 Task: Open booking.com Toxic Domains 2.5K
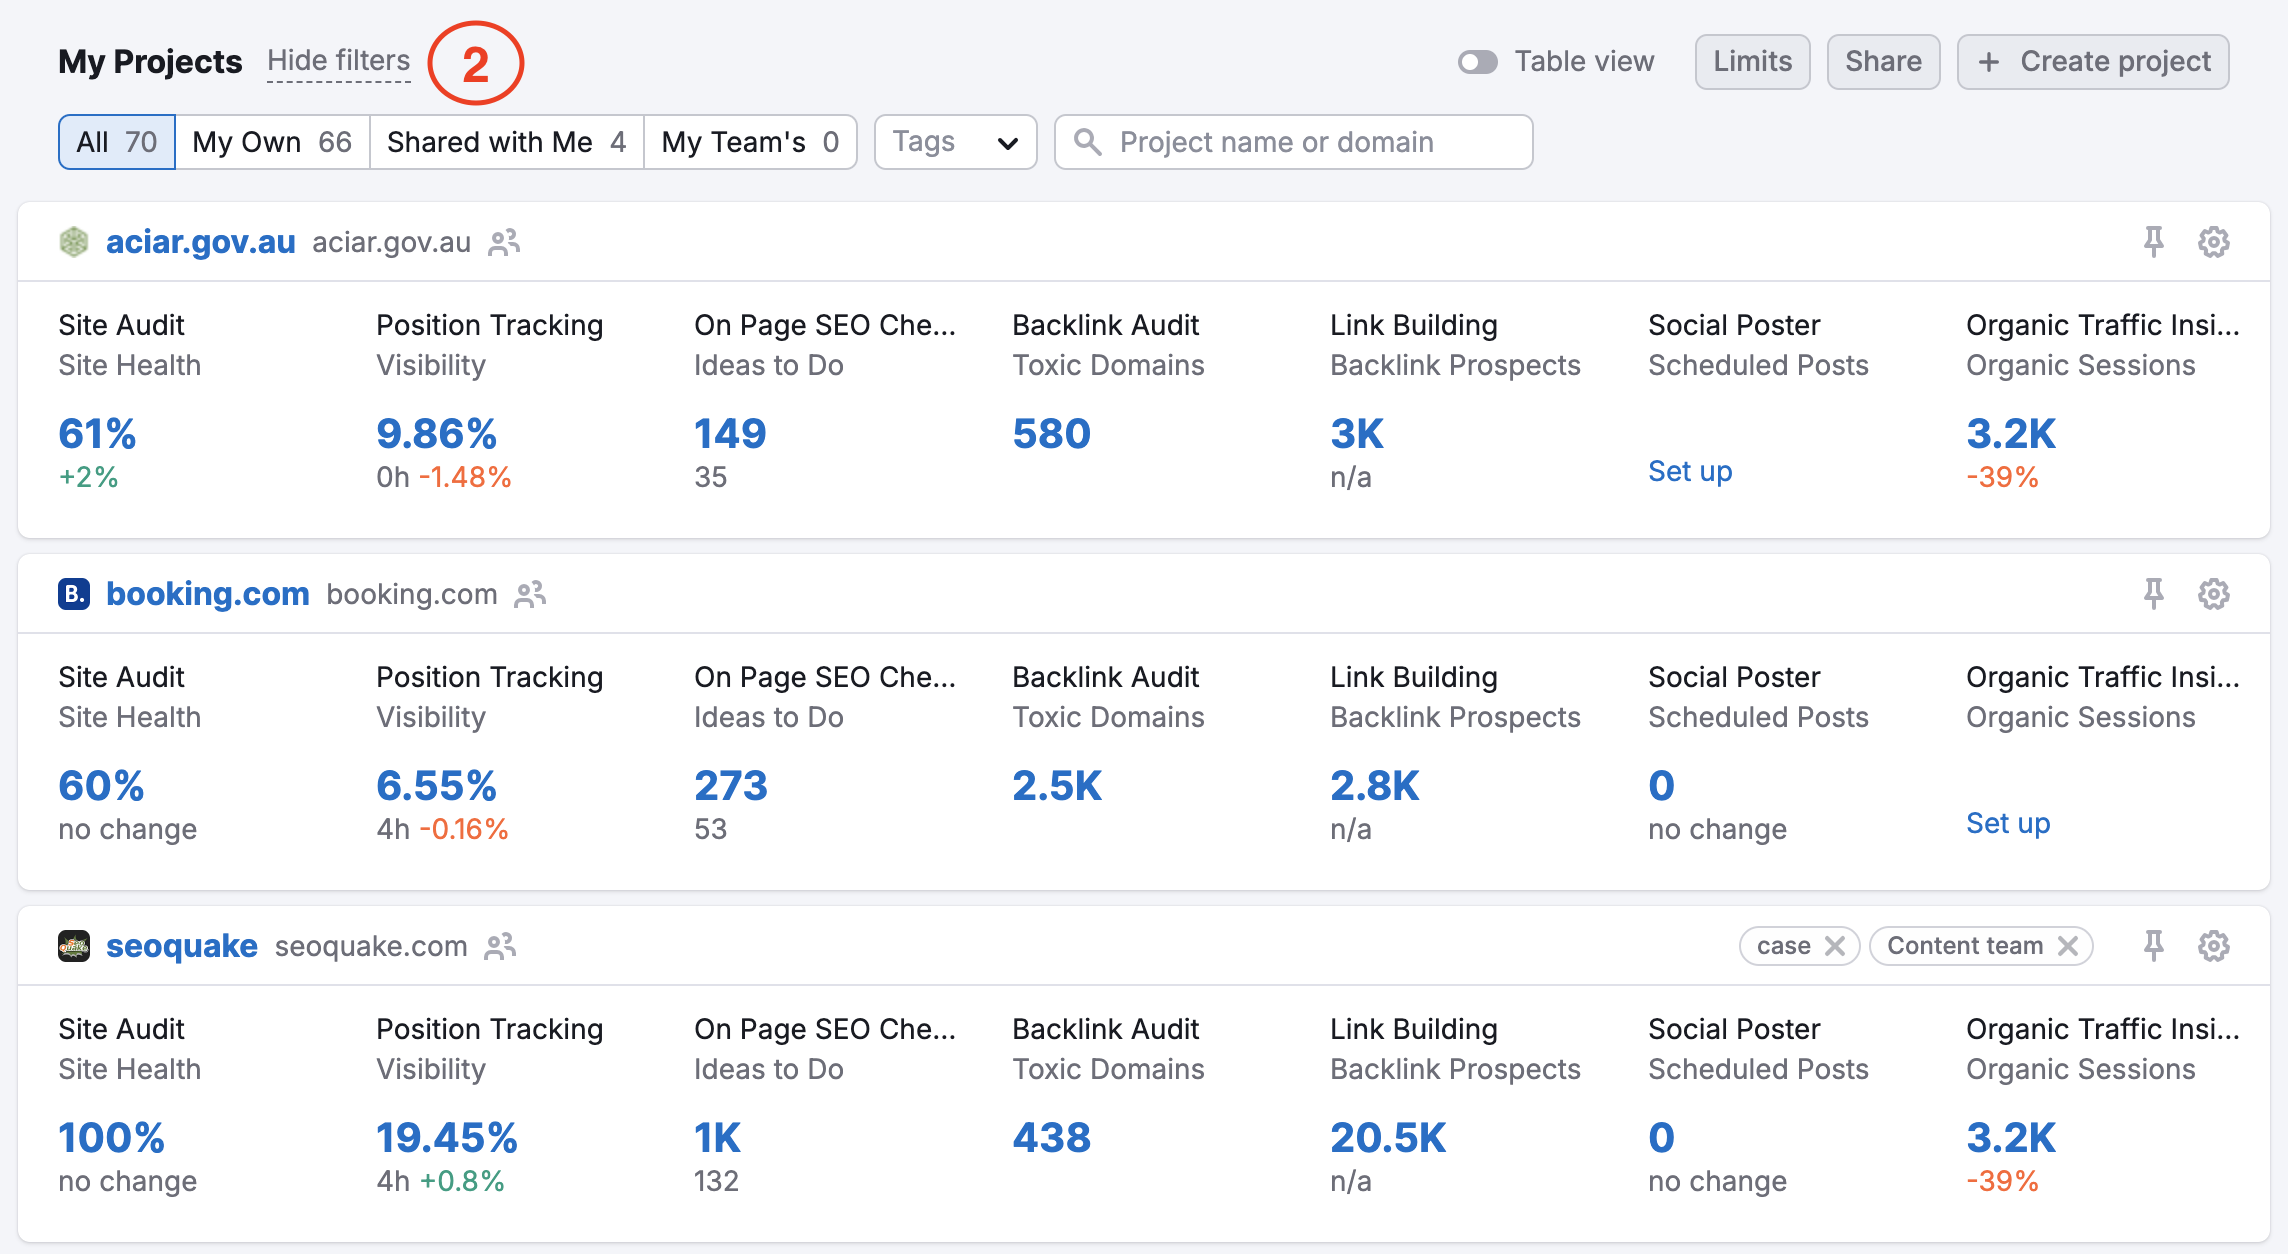(1057, 786)
